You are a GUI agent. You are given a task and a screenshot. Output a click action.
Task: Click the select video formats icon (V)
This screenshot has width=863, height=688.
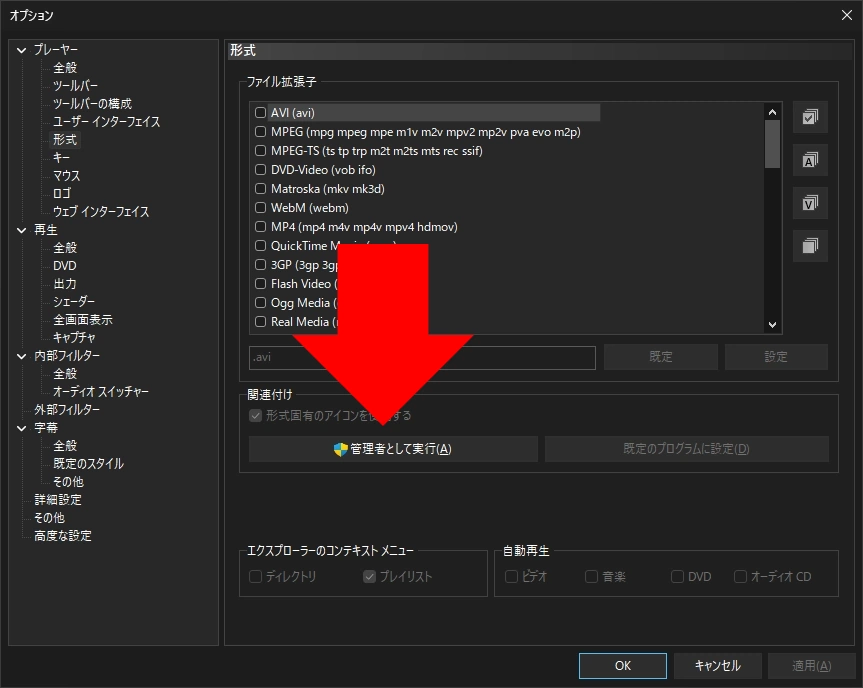point(810,203)
